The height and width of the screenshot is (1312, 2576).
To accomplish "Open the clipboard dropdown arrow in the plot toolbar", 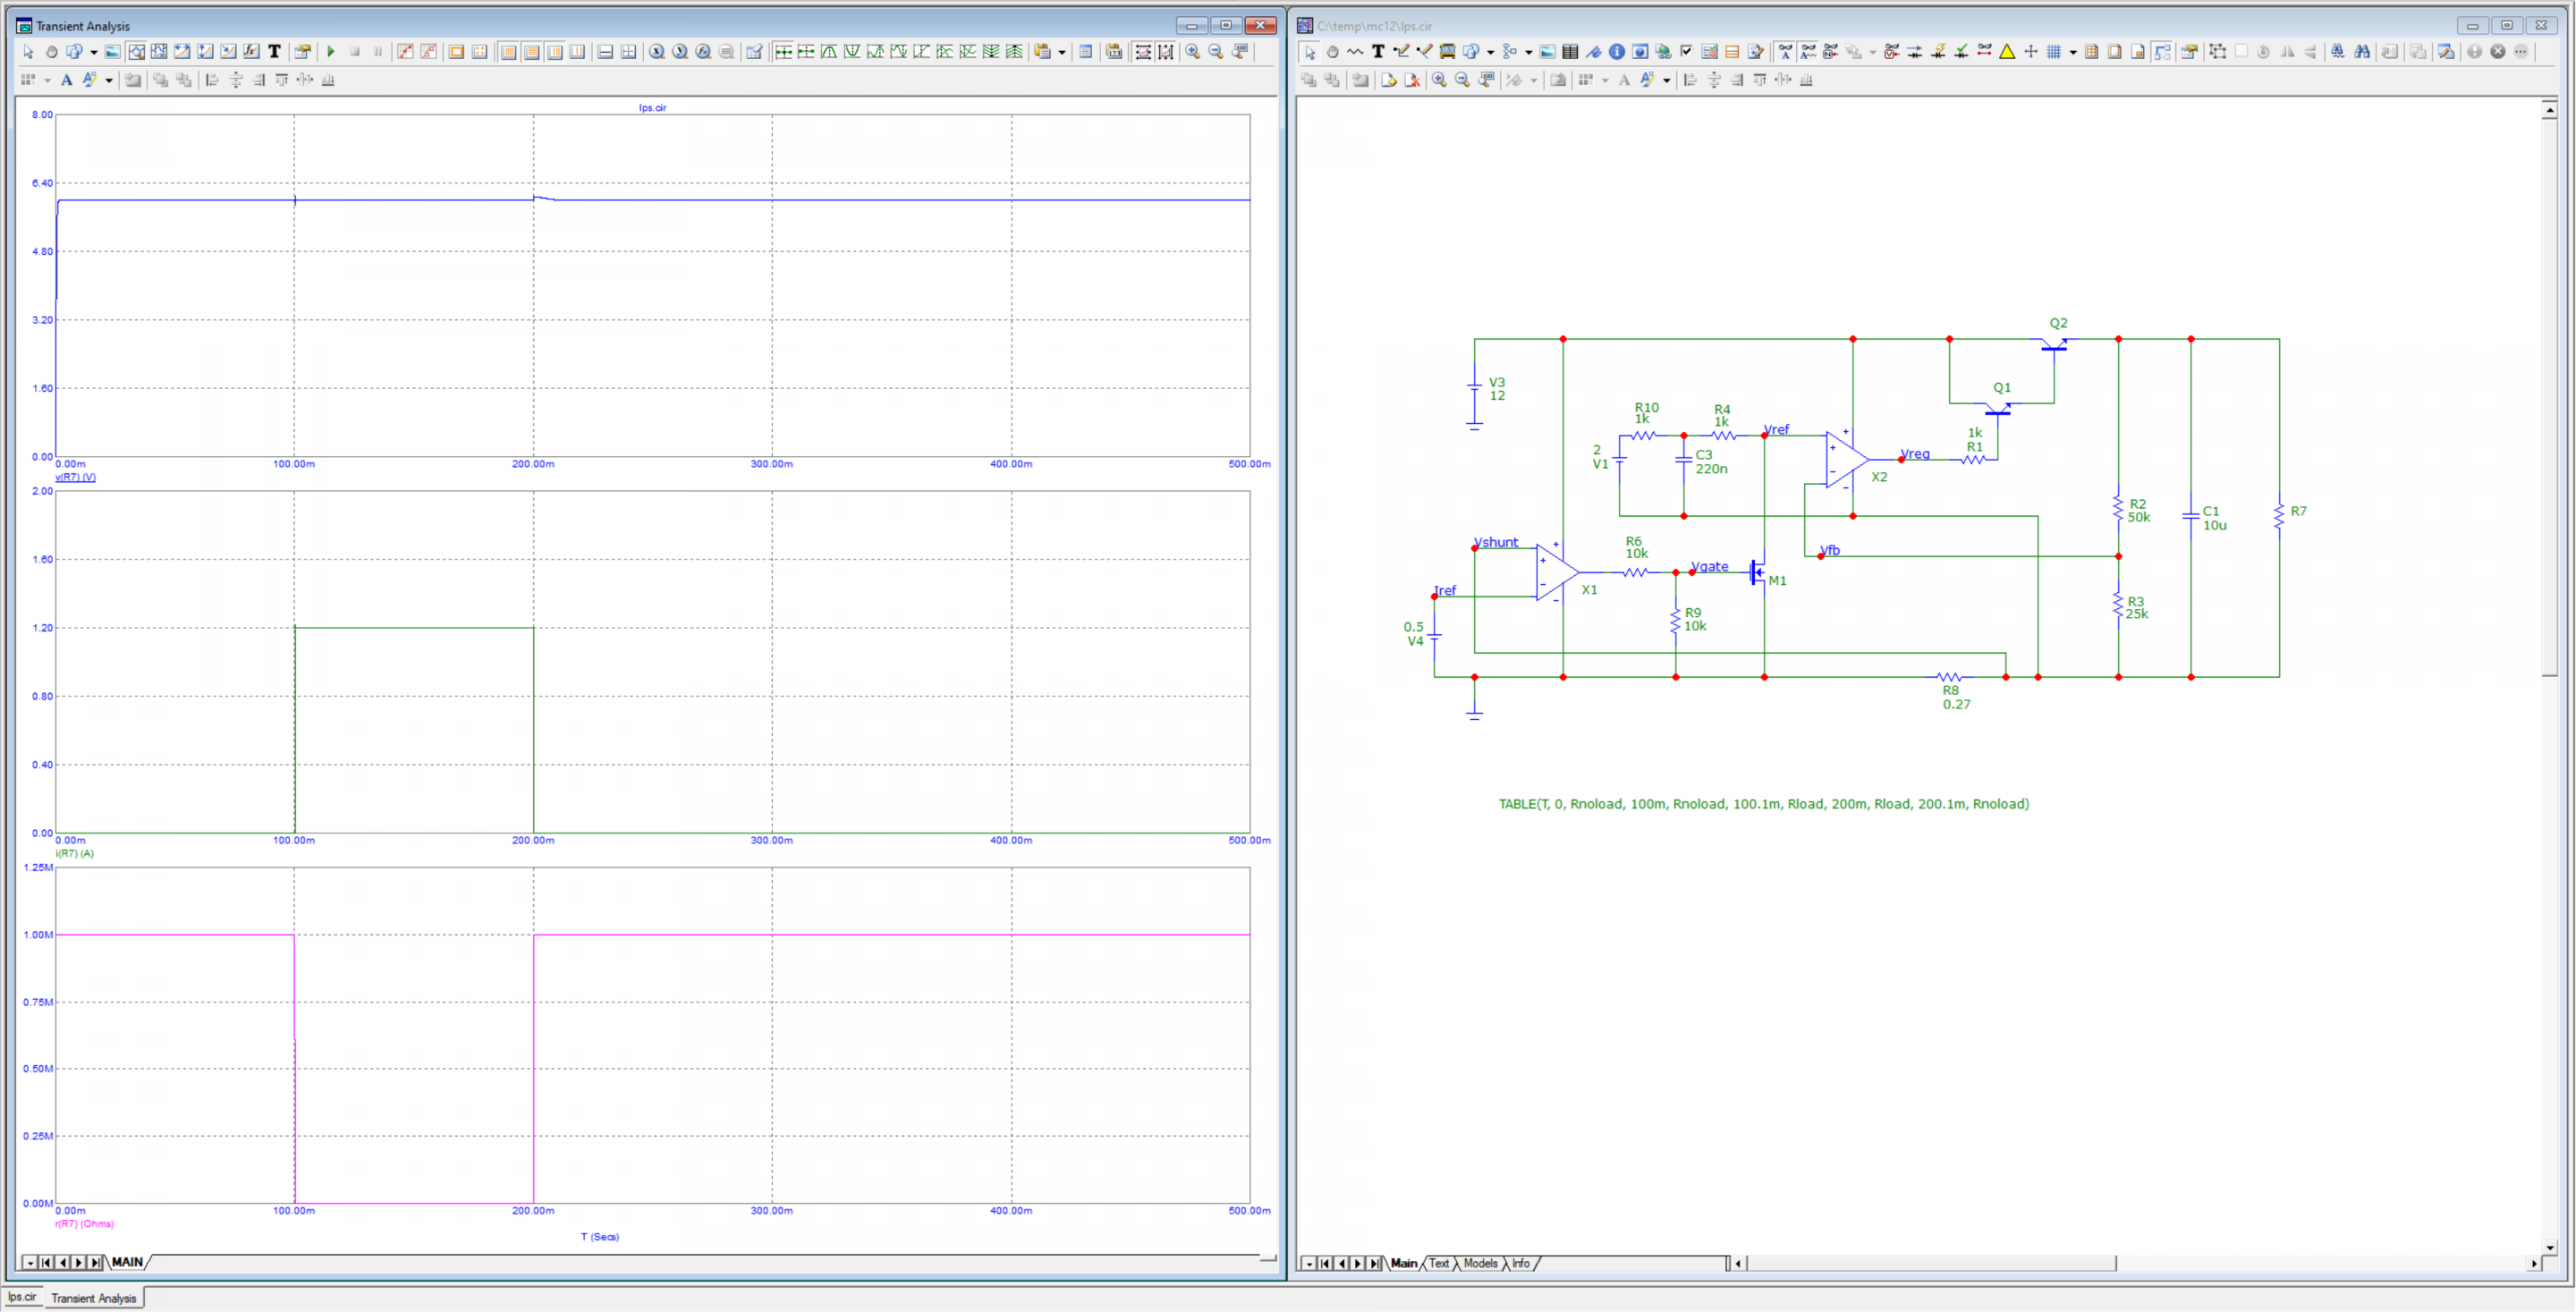I will pyautogui.click(x=1062, y=51).
